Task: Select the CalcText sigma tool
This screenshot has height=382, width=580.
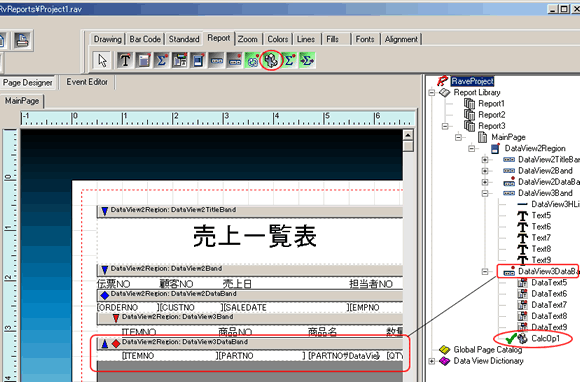Action: [162, 60]
